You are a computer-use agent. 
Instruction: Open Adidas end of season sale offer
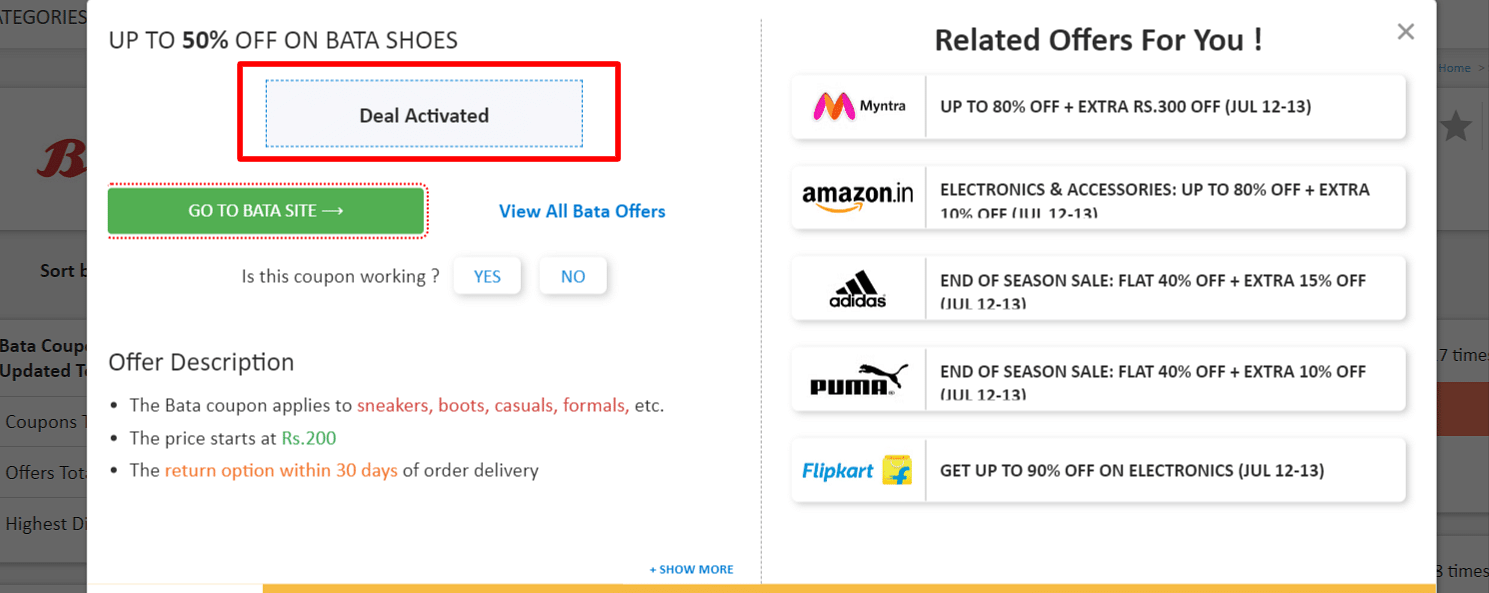pyautogui.click(x=1153, y=289)
